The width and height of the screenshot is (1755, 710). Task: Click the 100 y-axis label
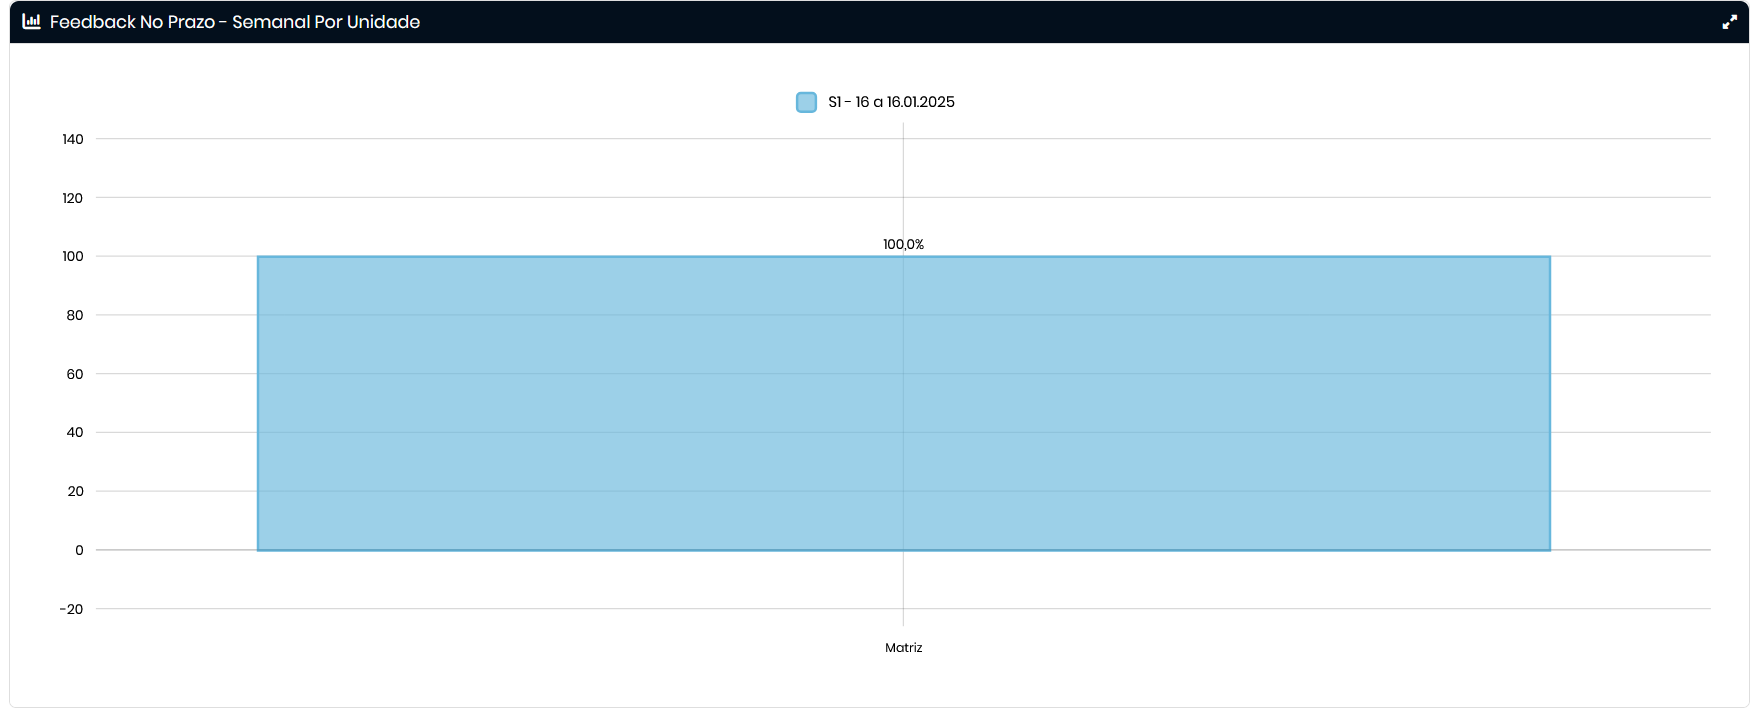(73, 256)
